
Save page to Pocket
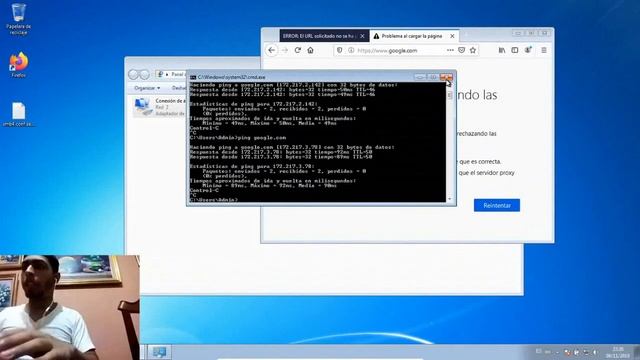click(x=461, y=50)
